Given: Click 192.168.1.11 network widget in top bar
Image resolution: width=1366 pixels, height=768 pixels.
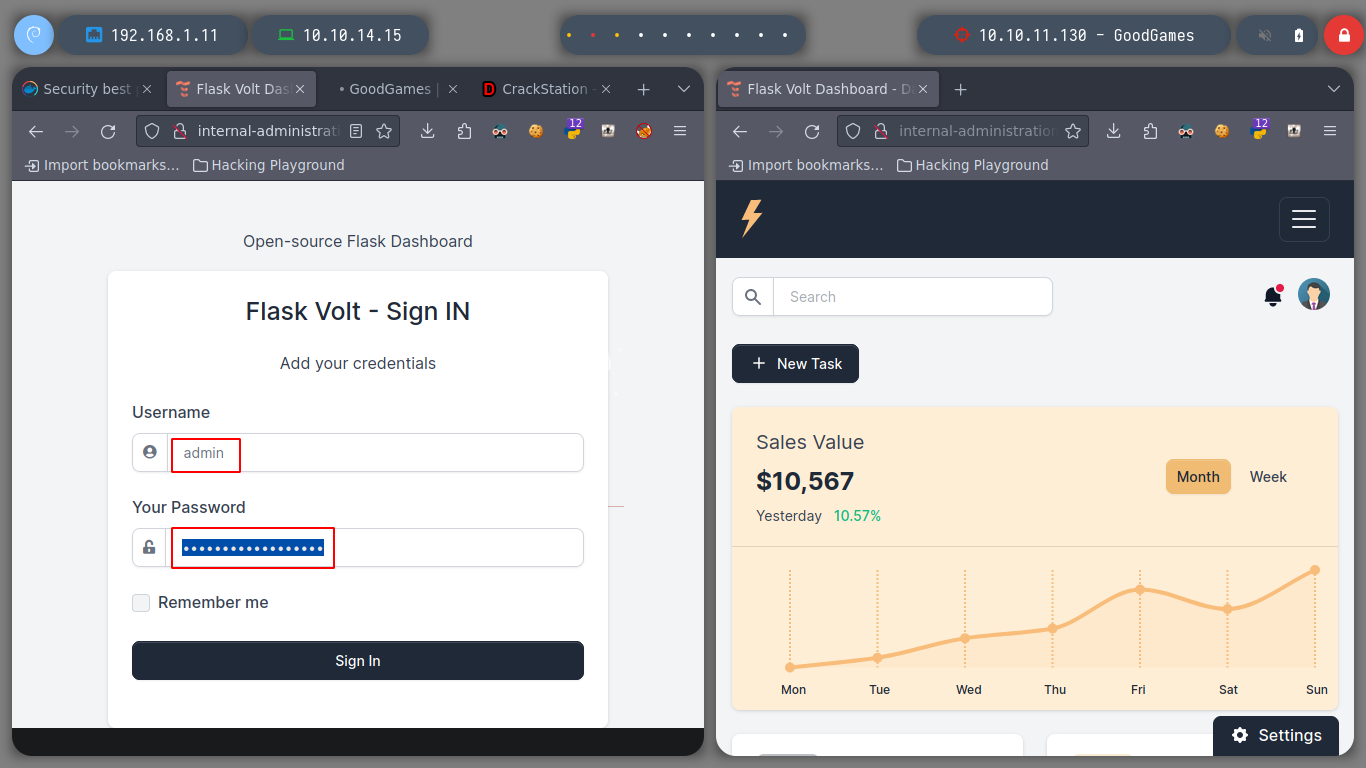Looking at the screenshot, I should 152,35.
